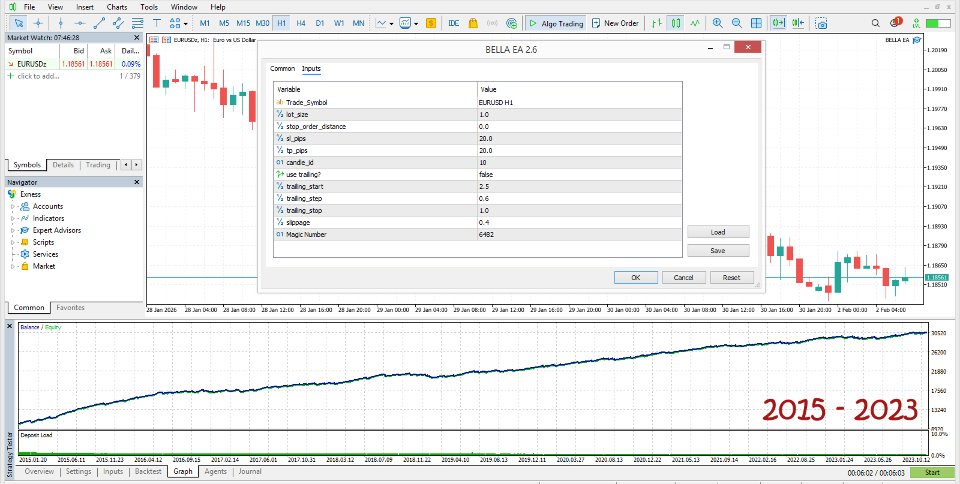This screenshot has width=960, height=484.
Task: Toggle the Algo Trading button
Action: (x=556, y=23)
